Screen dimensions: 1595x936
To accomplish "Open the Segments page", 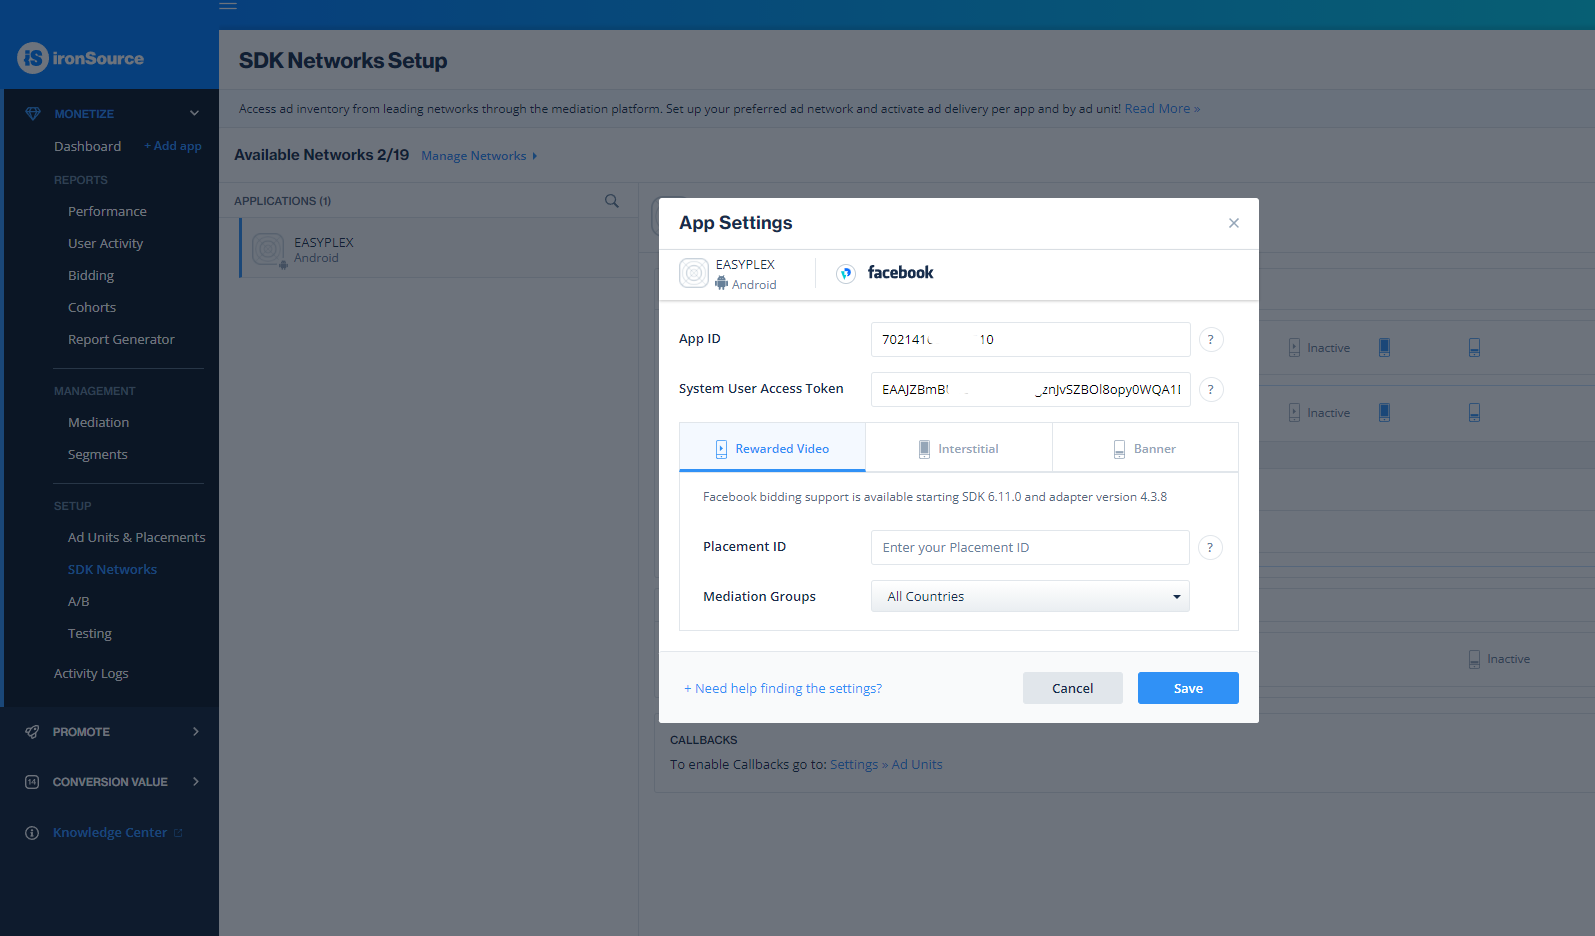I will [97, 454].
